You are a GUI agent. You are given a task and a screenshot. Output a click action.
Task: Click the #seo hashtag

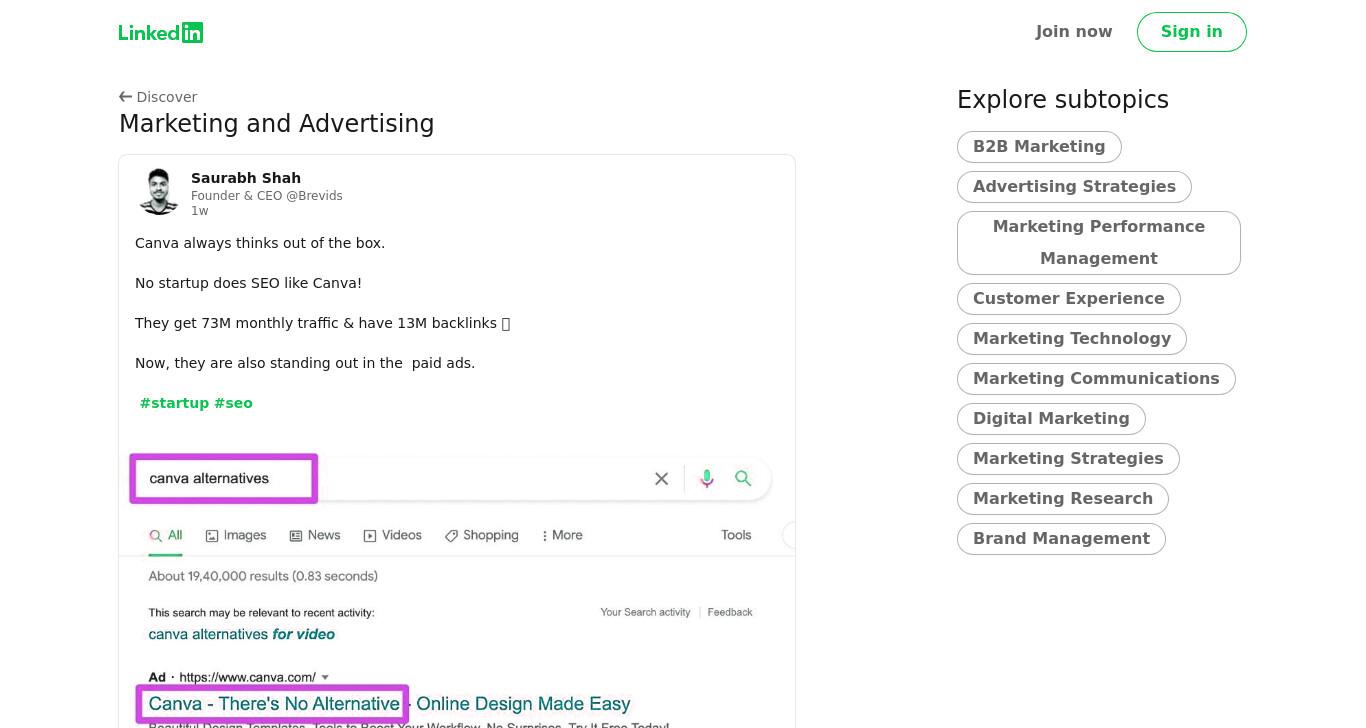tap(233, 403)
